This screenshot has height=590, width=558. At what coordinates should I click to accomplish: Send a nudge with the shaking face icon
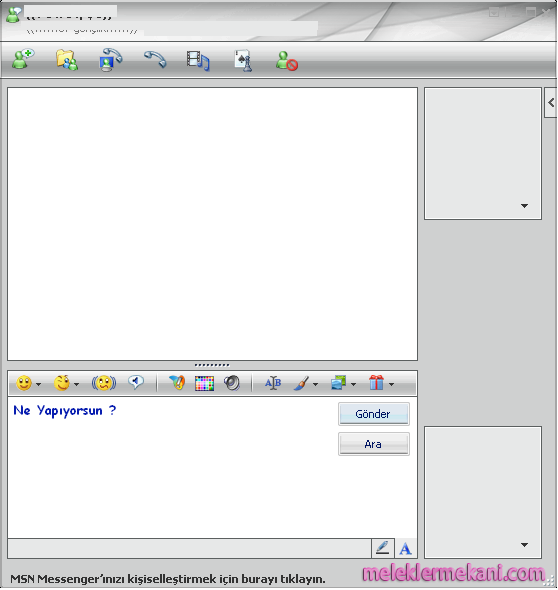[104, 383]
